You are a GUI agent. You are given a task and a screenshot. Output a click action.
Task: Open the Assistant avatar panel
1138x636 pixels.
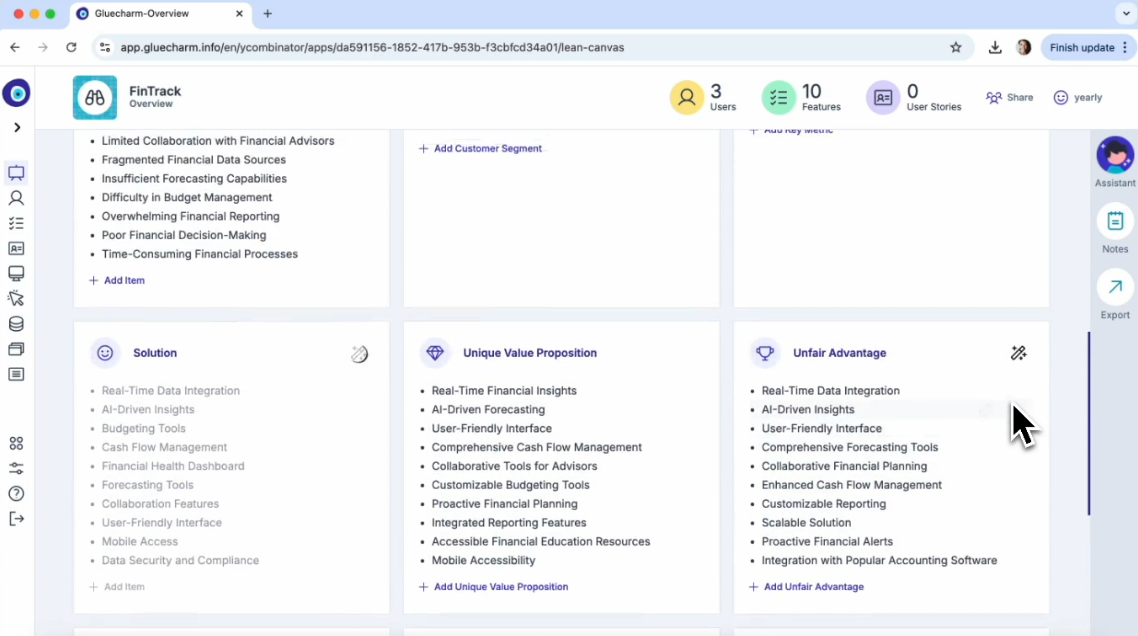pos(1114,156)
